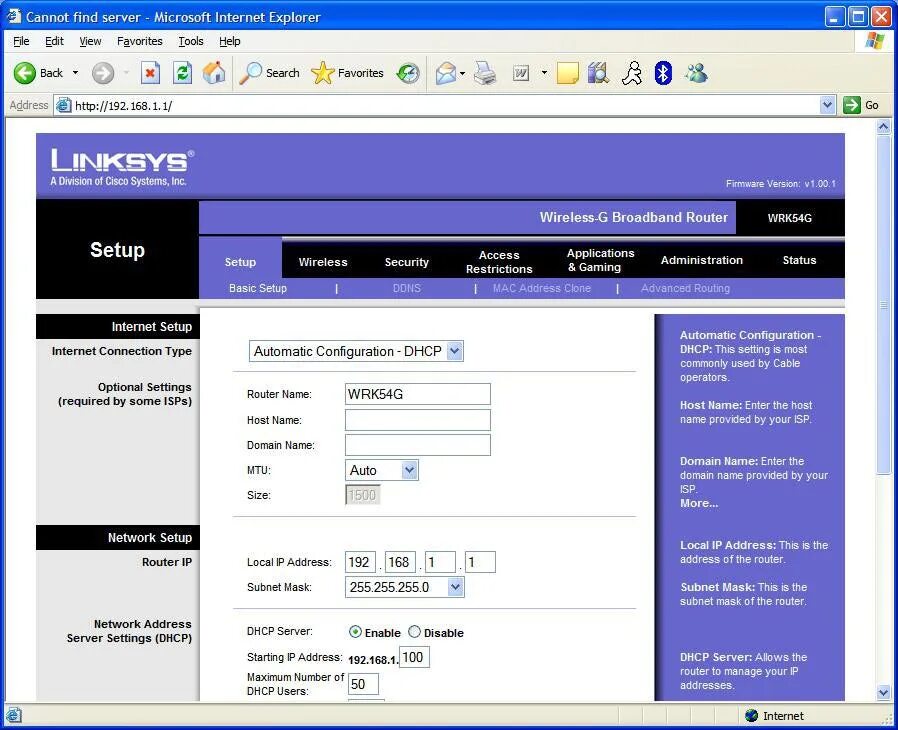
Task: Click the Router Name input field
Action: [x=418, y=394]
